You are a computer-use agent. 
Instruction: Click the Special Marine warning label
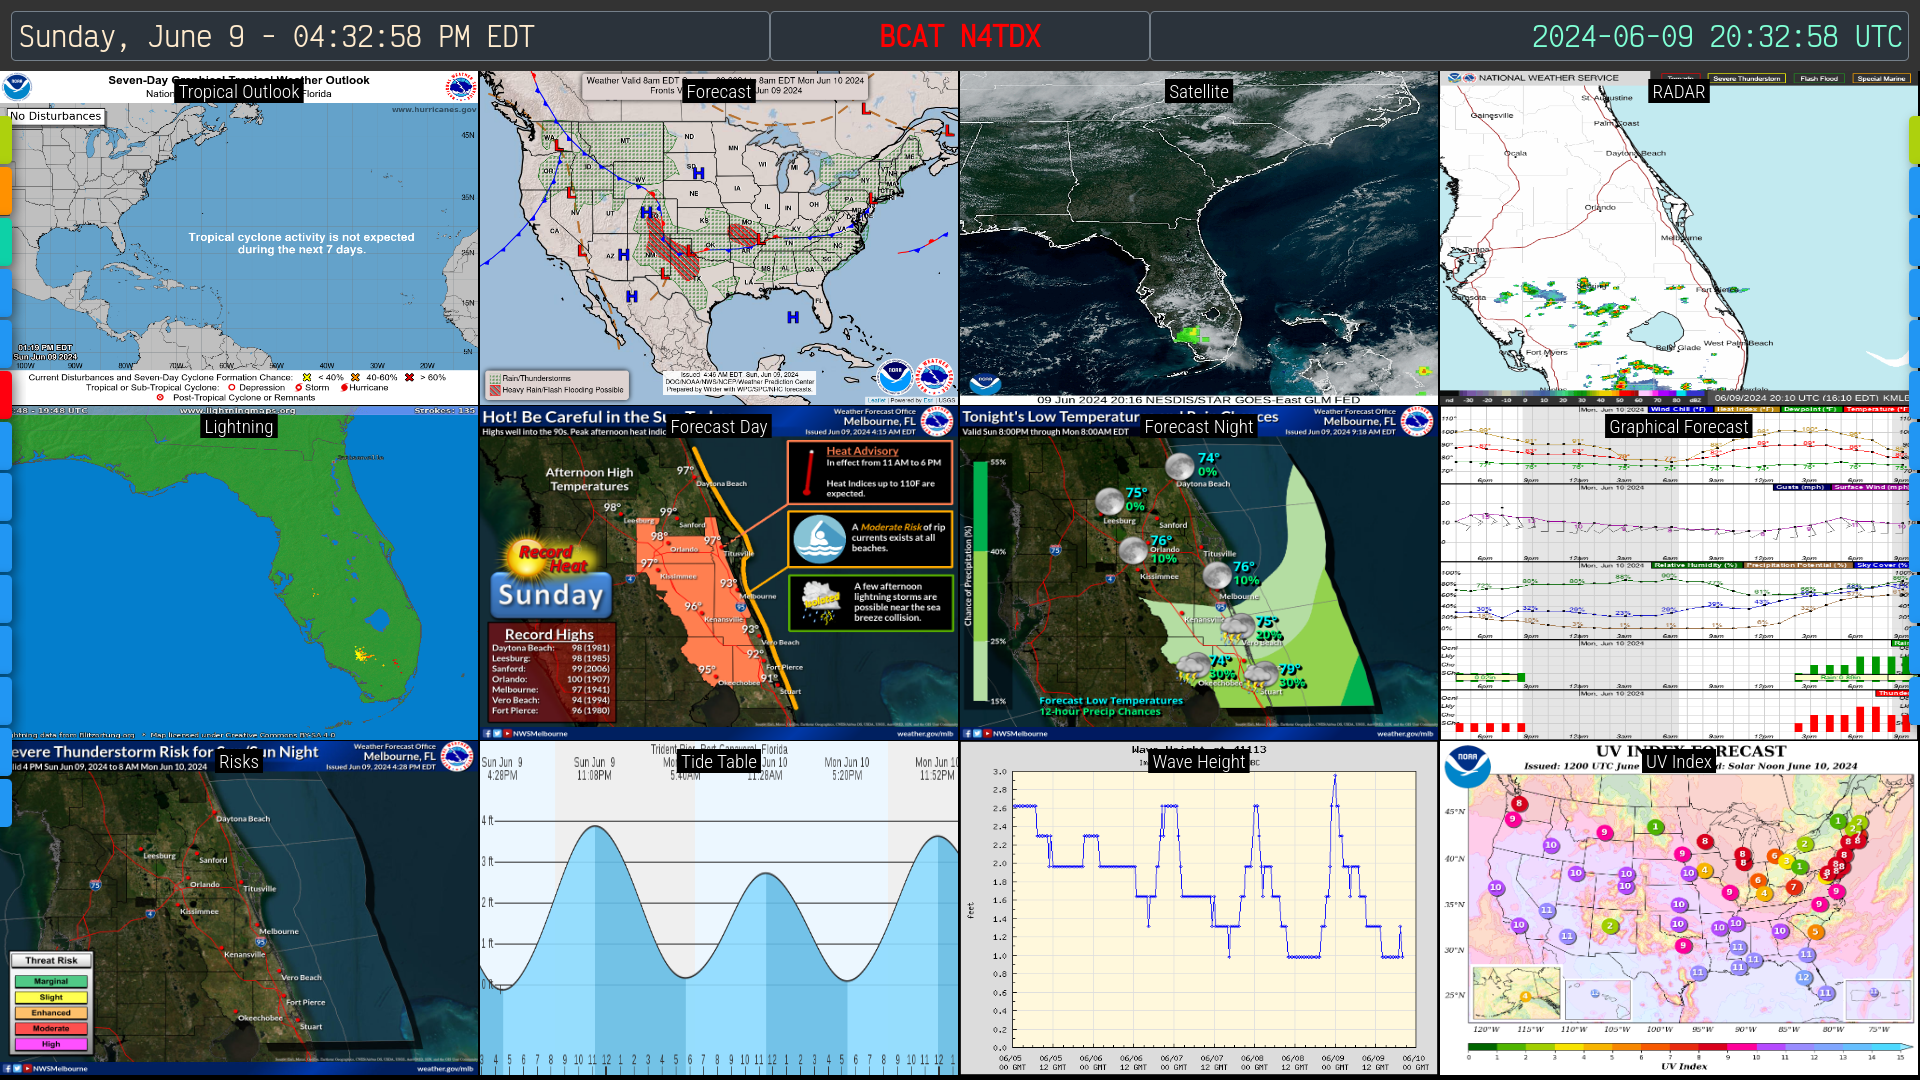coord(1881,78)
